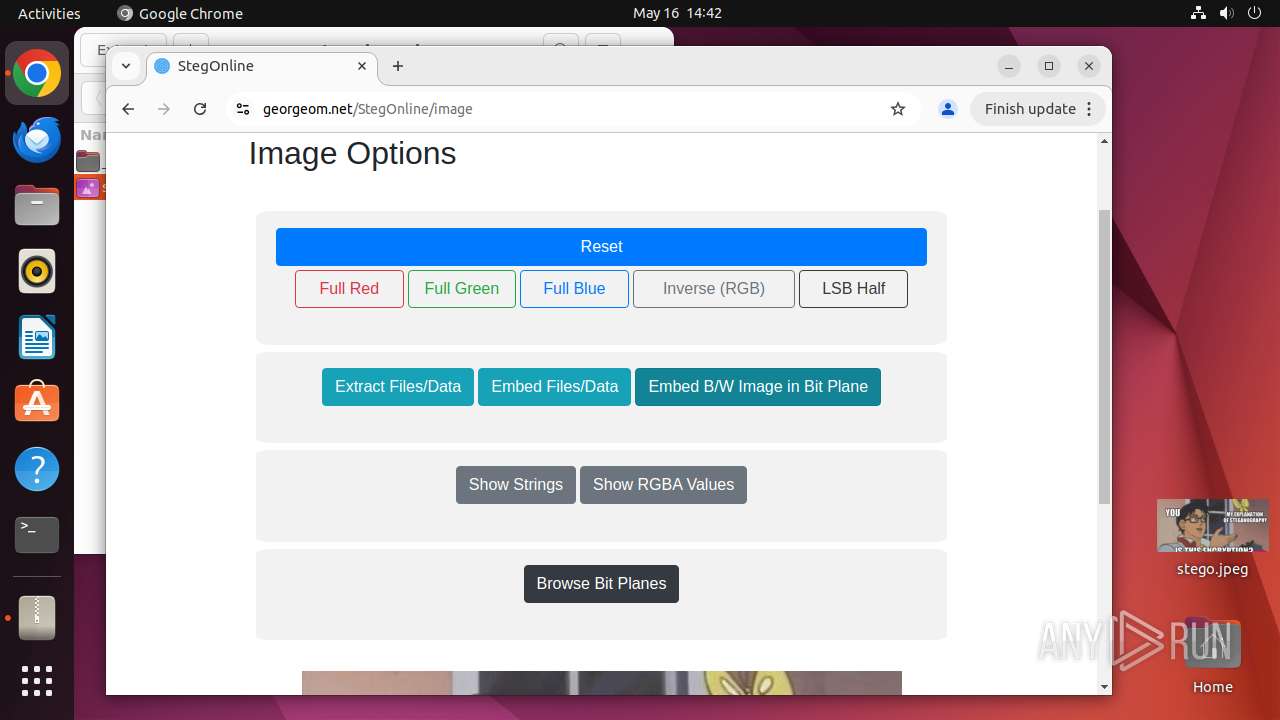1280x720 pixels.
Task: Apply the LSB Half option
Action: coord(853,289)
